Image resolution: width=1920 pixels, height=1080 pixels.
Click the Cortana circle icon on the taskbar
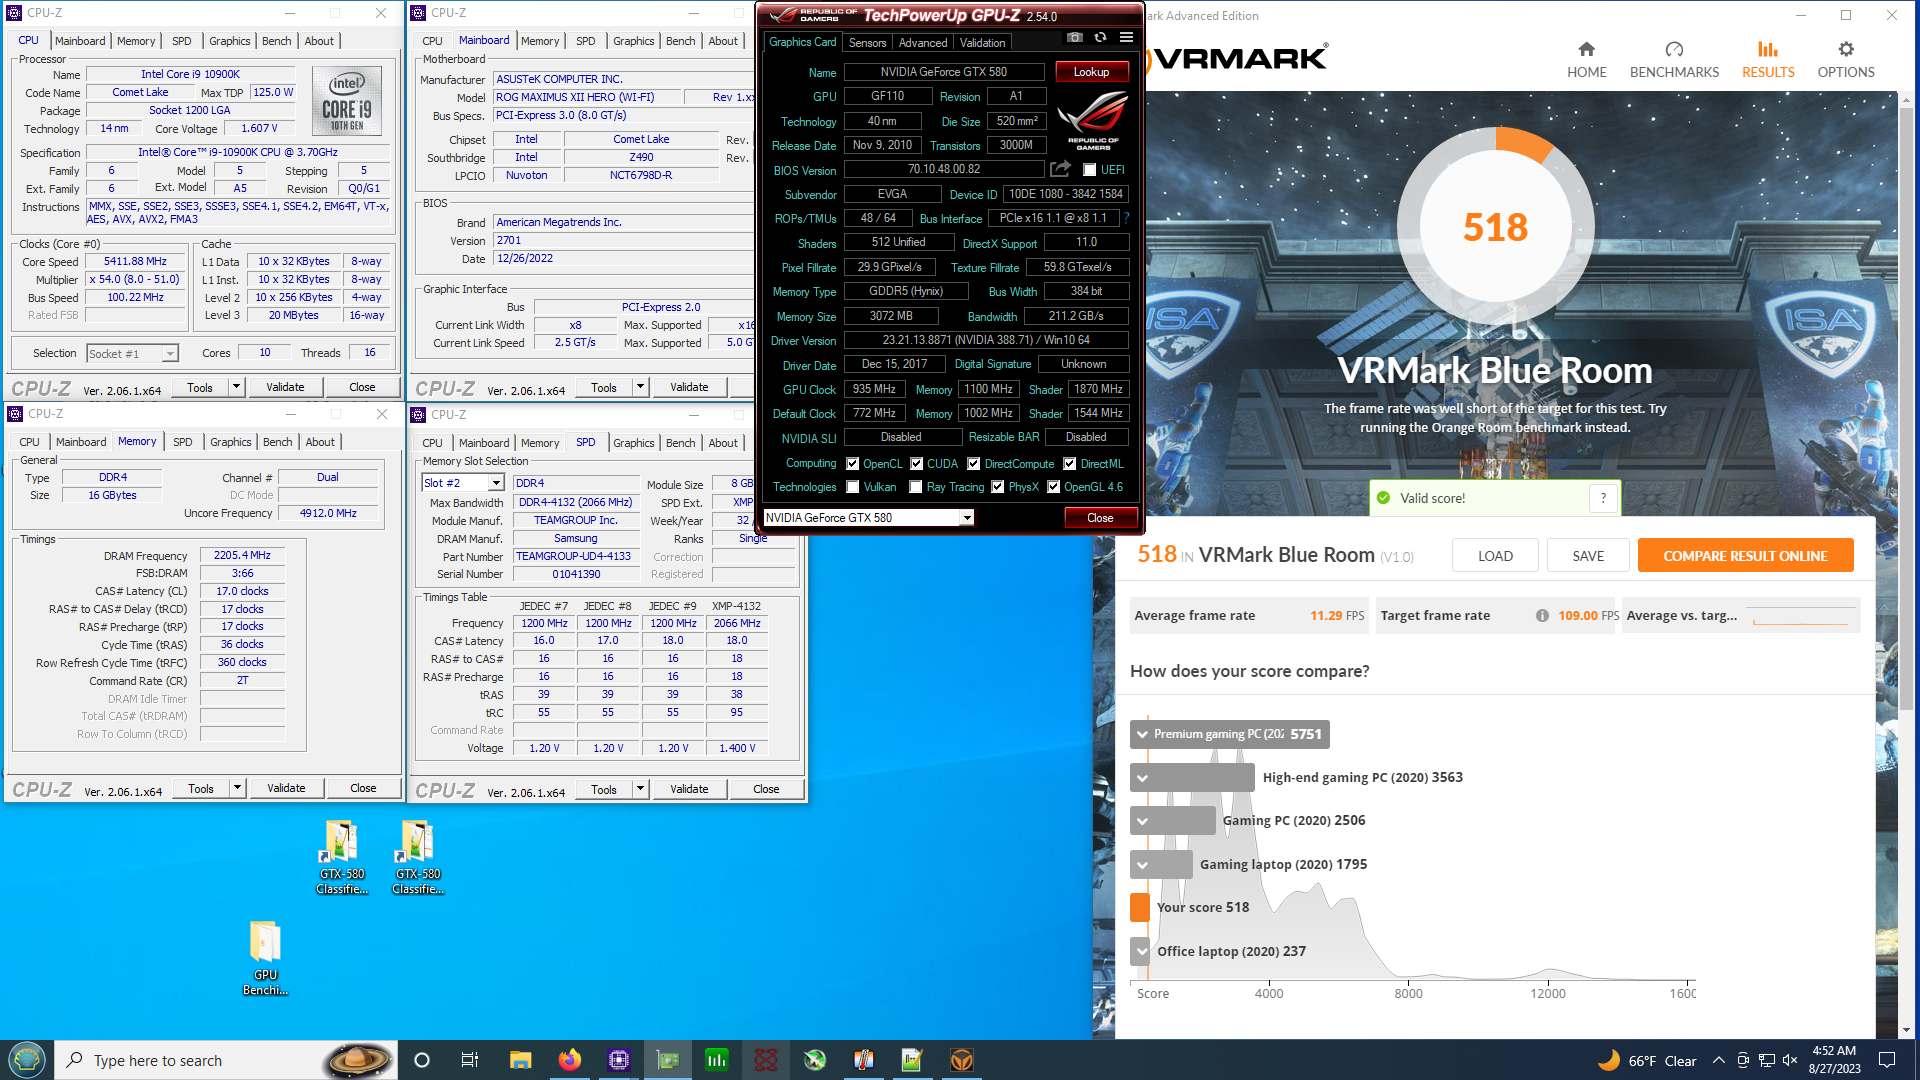(421, 1060)
